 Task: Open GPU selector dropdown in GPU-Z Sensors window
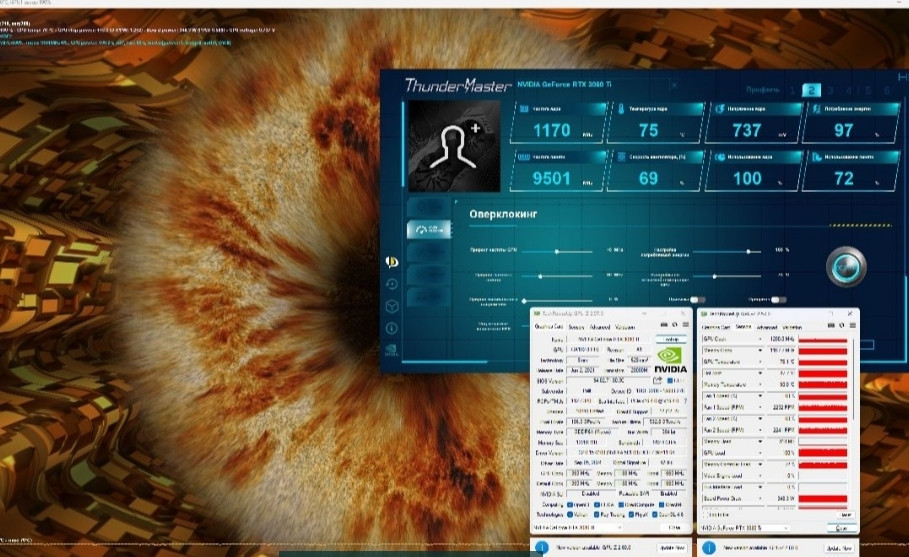(744, 528)
